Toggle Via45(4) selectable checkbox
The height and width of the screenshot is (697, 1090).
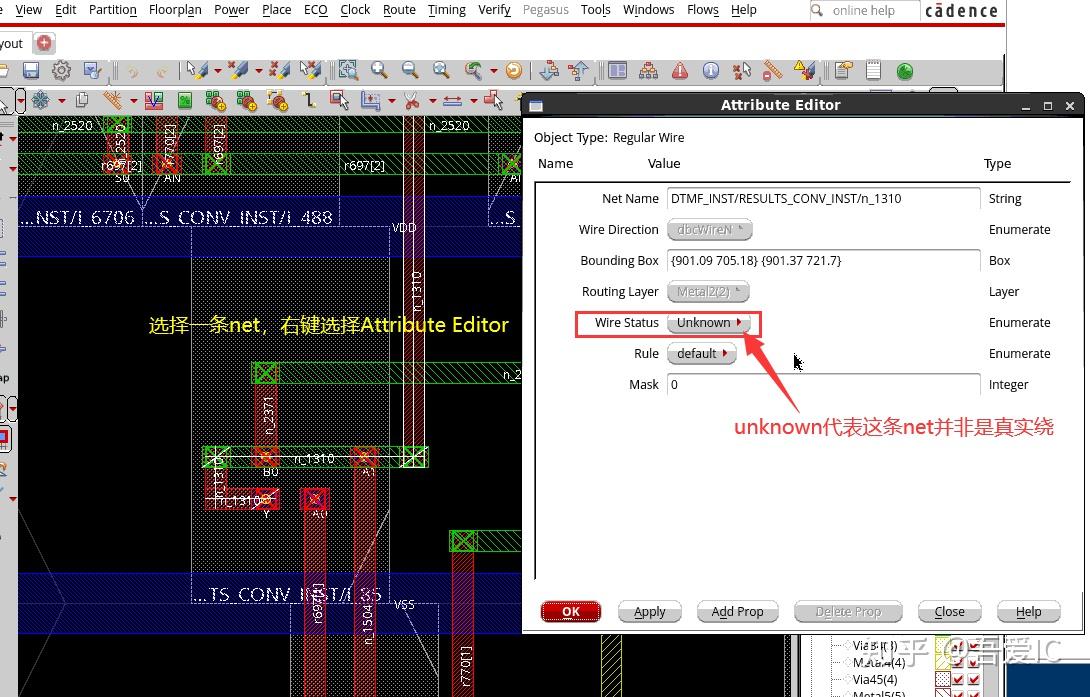[x=974, y=680]
